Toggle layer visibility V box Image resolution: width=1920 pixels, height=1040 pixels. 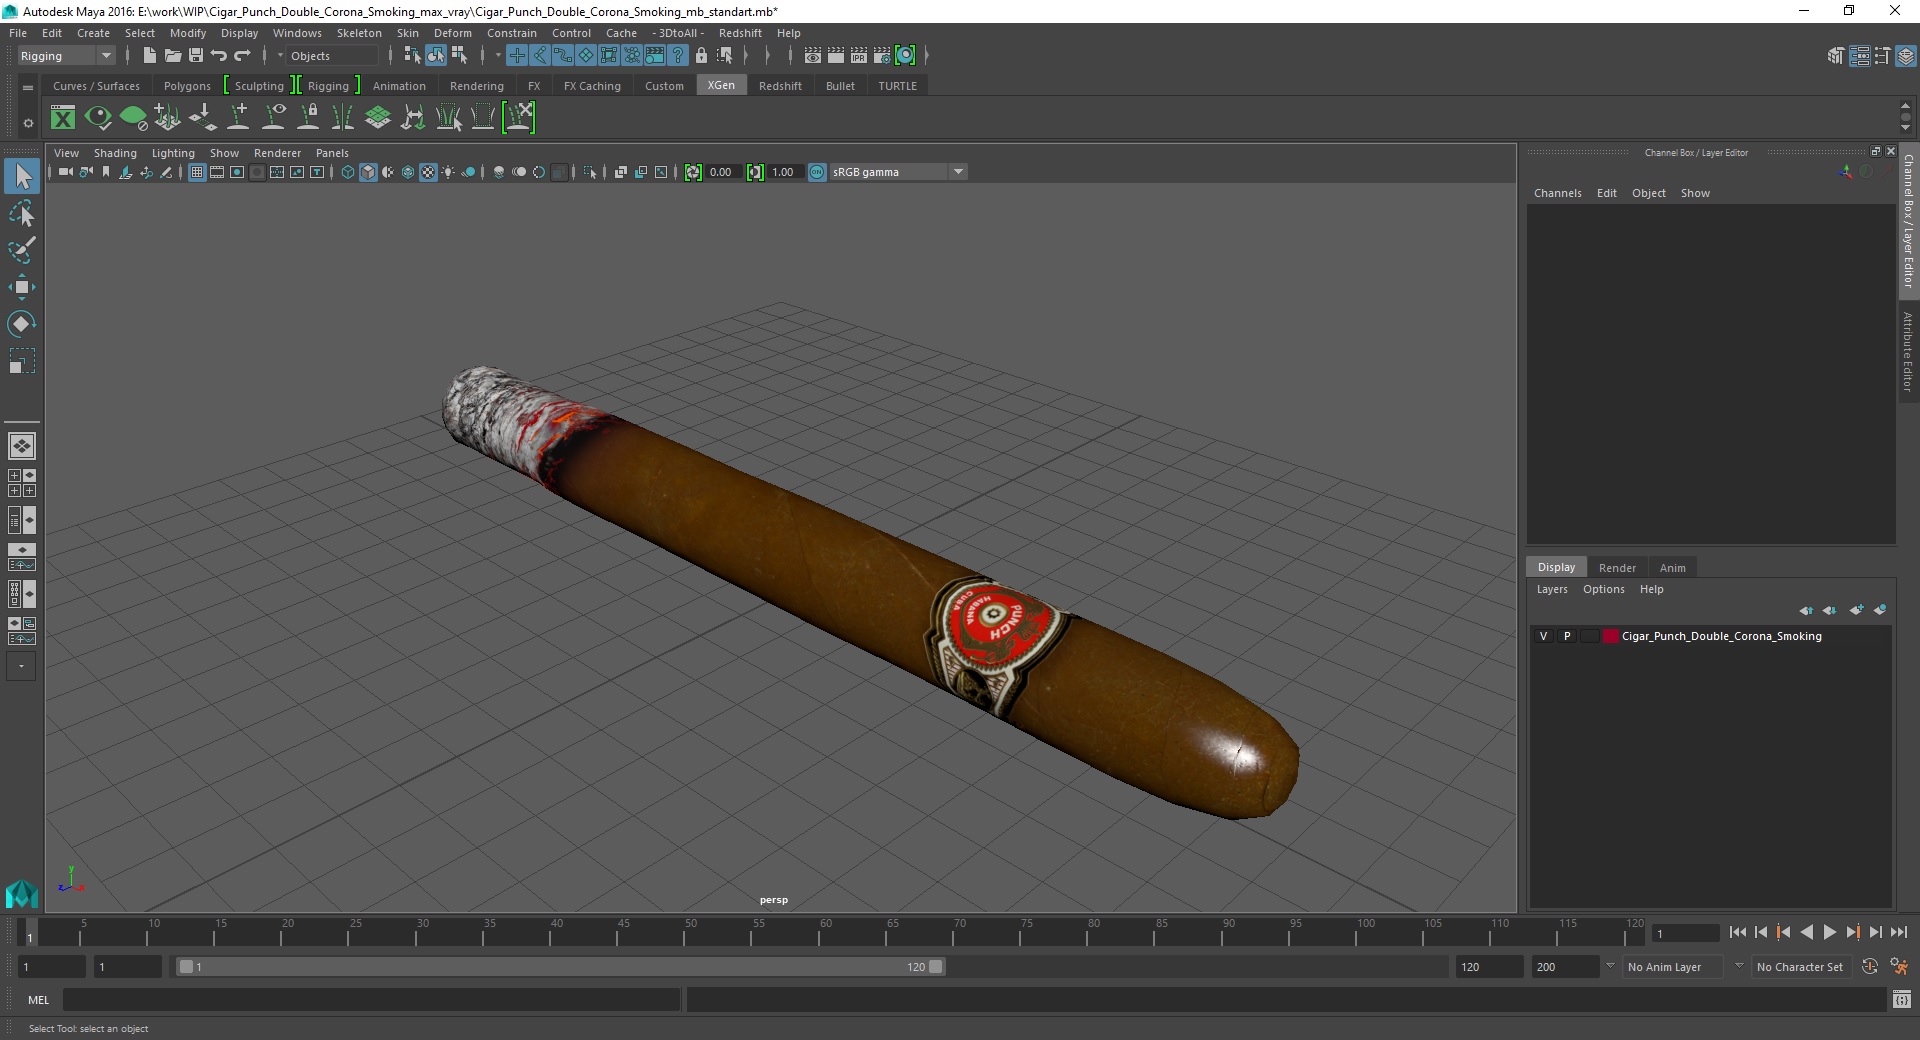(1543, 636)
